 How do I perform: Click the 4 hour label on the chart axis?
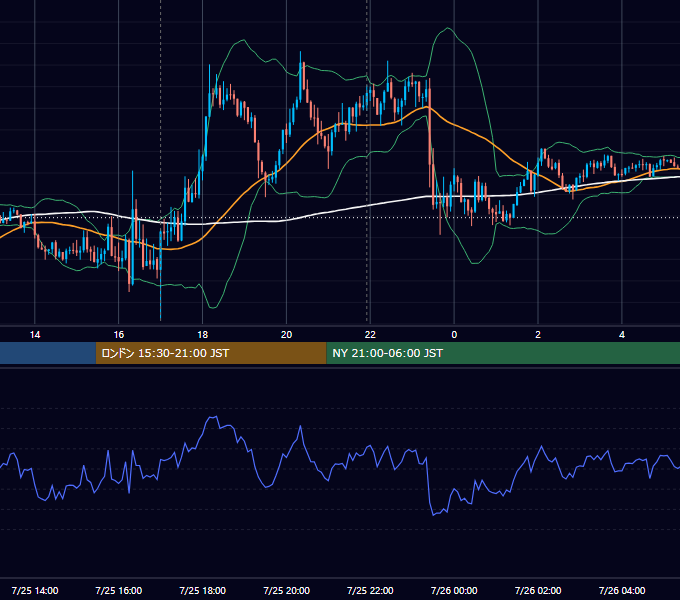pos(622,335)
